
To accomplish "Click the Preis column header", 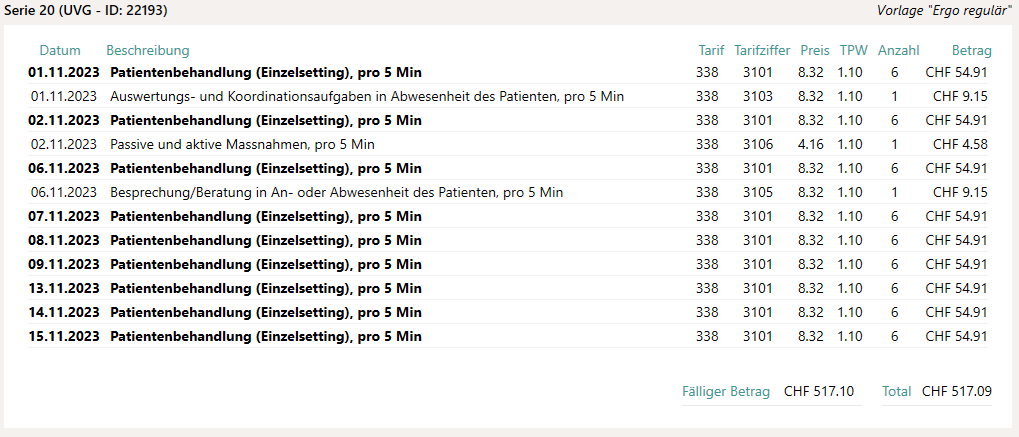I will (x=815, y=51).
